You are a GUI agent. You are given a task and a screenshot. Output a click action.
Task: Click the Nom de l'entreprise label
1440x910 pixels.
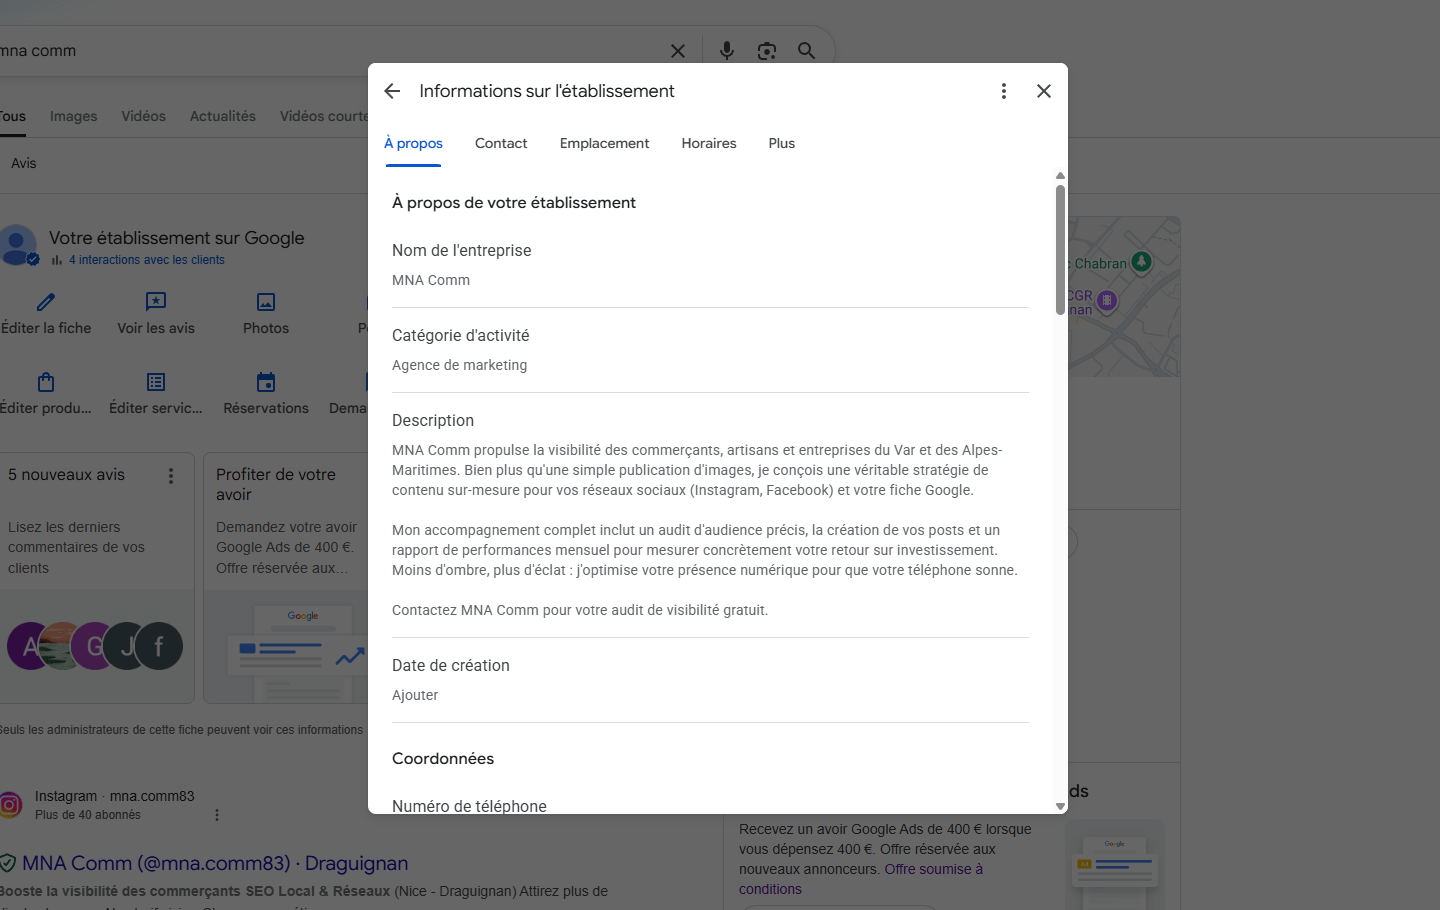[461, 250]
